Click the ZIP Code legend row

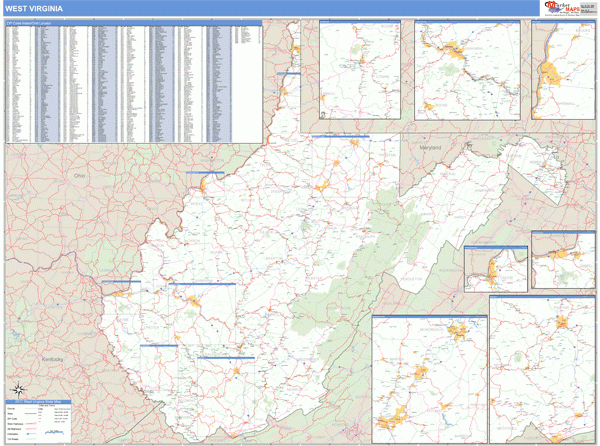[22, 418]
